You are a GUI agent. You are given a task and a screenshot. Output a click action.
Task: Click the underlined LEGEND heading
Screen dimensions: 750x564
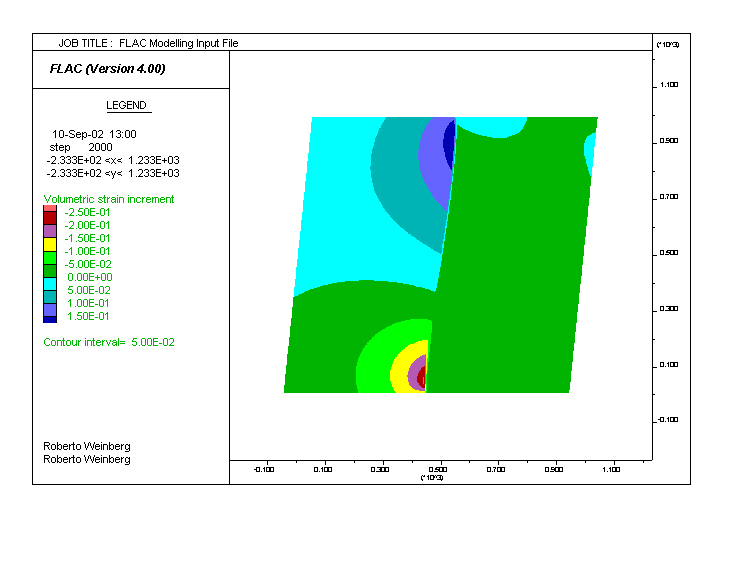click(127, 106)
